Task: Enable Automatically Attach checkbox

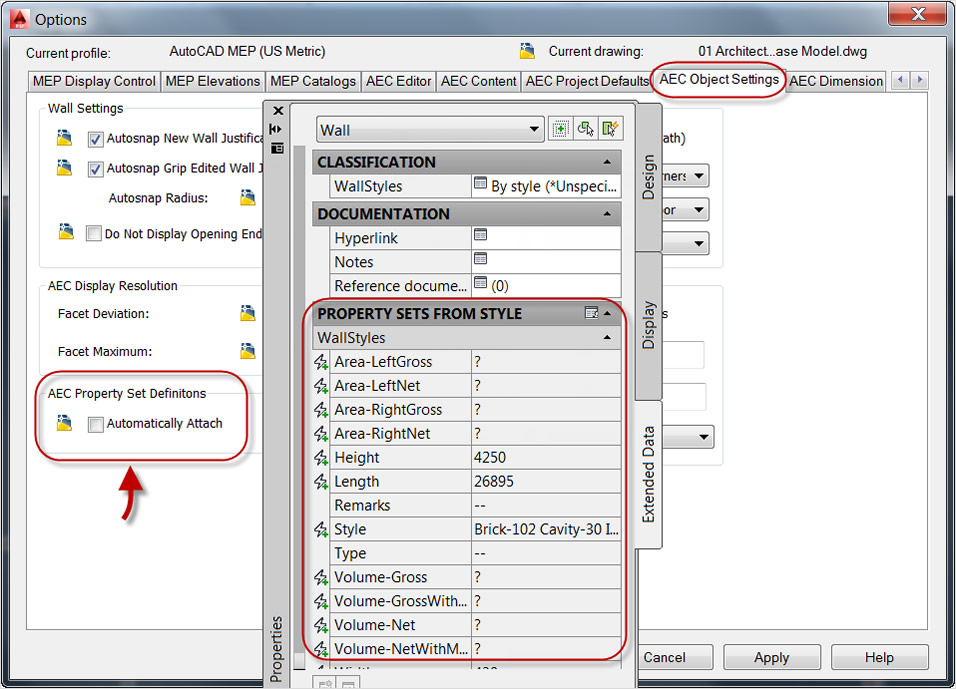Action: coord(95,424)
